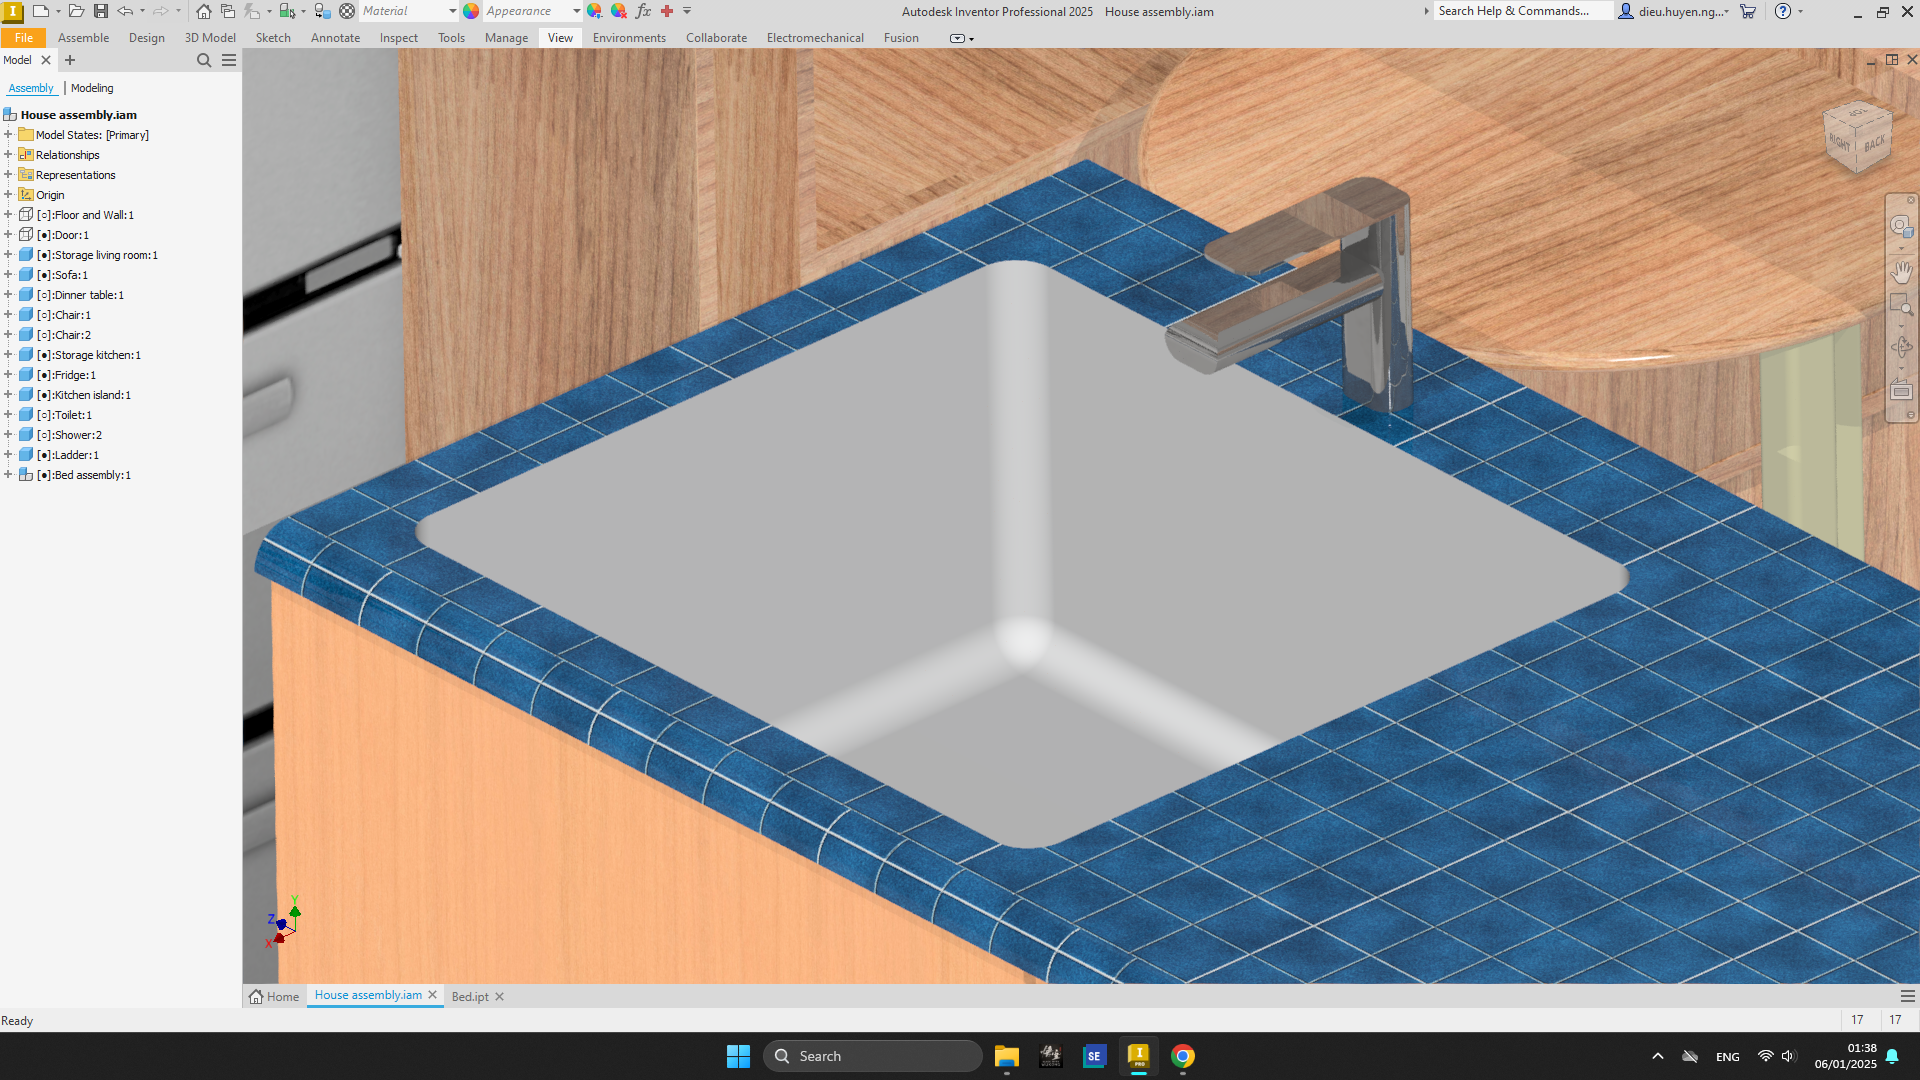Switch browser to Modeling view
Image resolution: width=1920 pixels, height=1080 pixels.
pos(92,88)
